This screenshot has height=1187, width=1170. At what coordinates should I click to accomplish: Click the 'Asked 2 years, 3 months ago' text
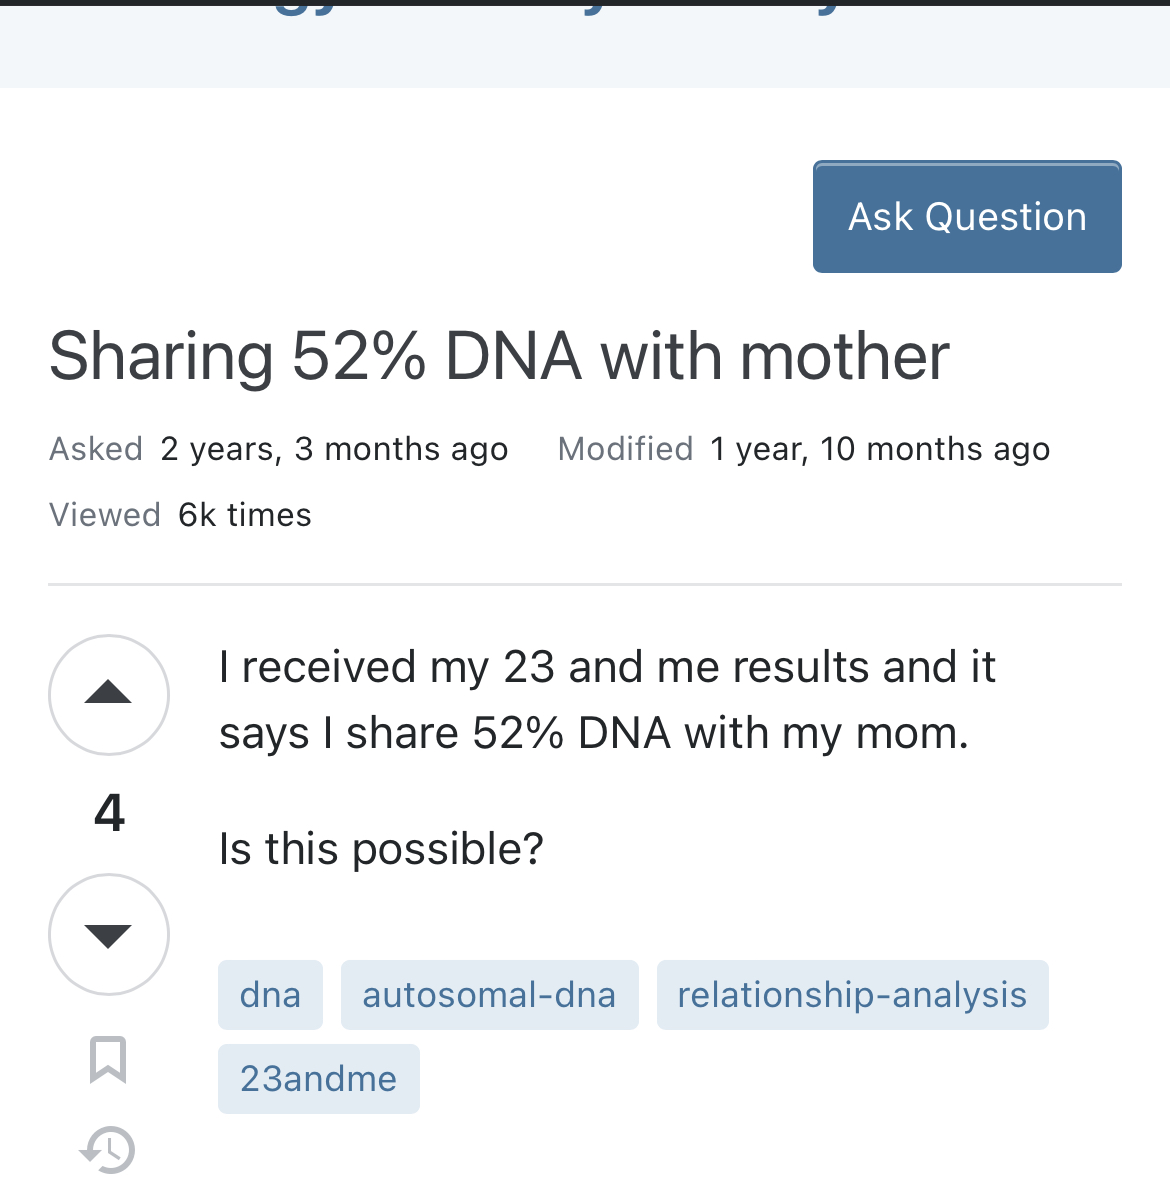(278, 449)
